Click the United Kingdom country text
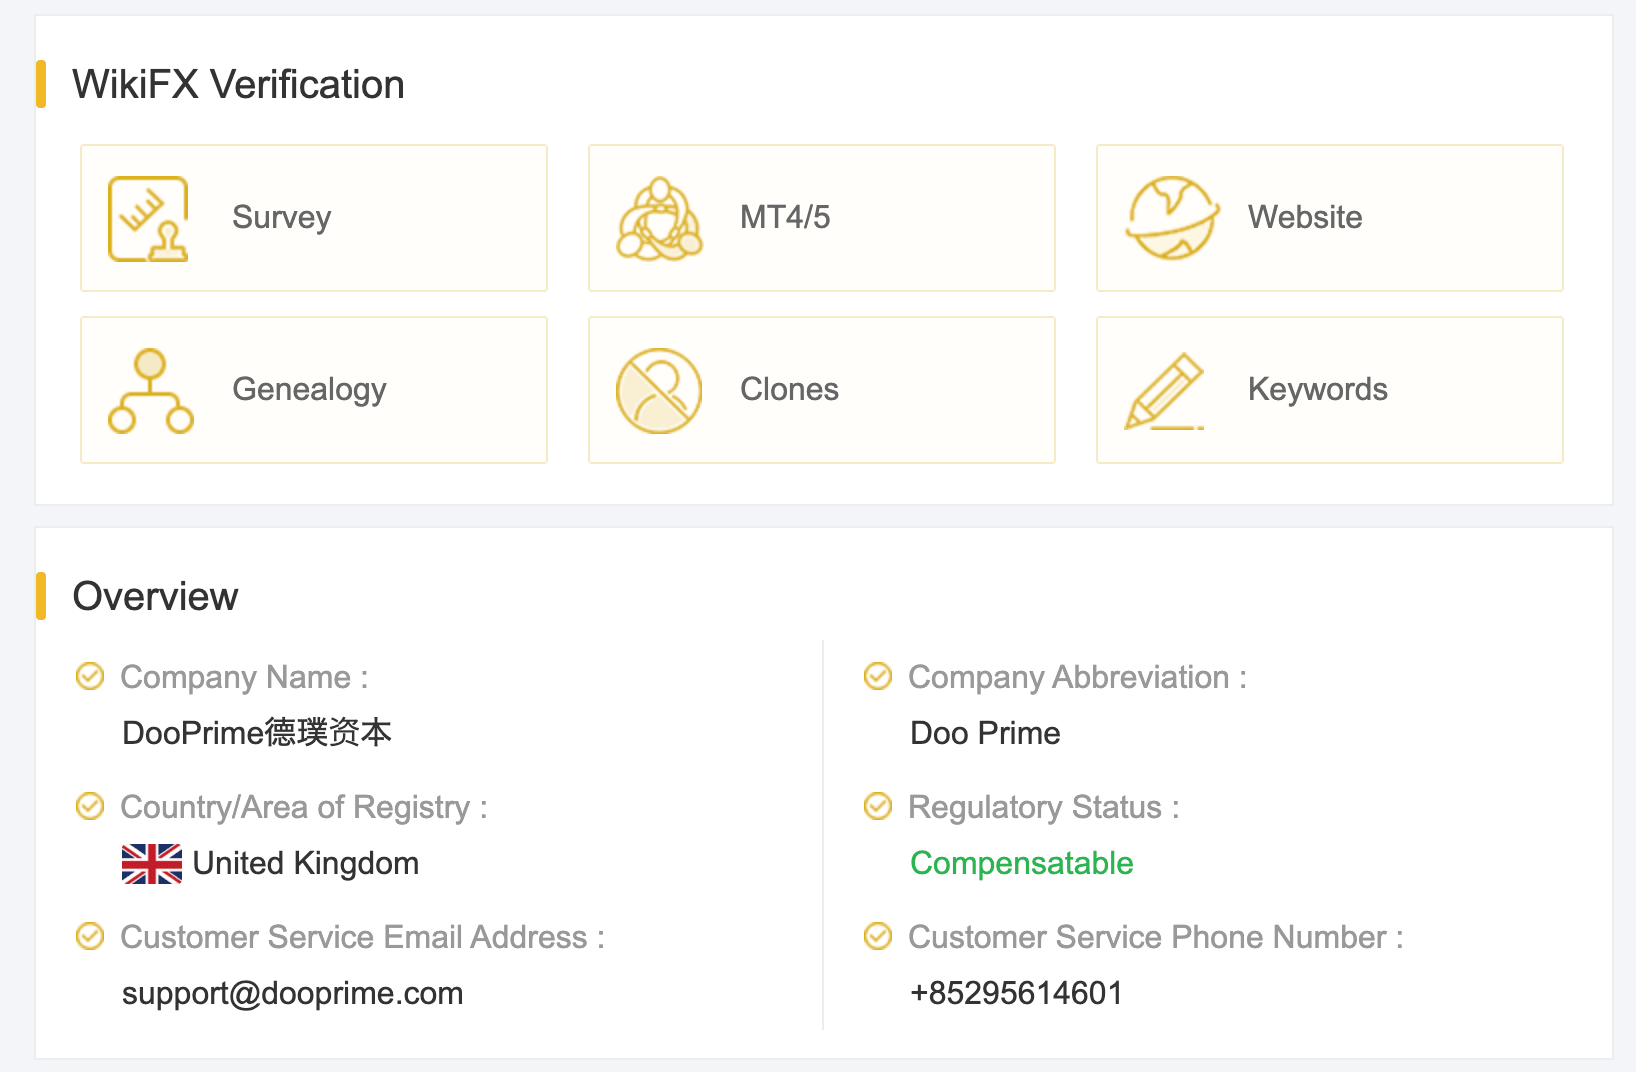The height and width of the screenshot is (1072, 1636). (x=305, y=863)
